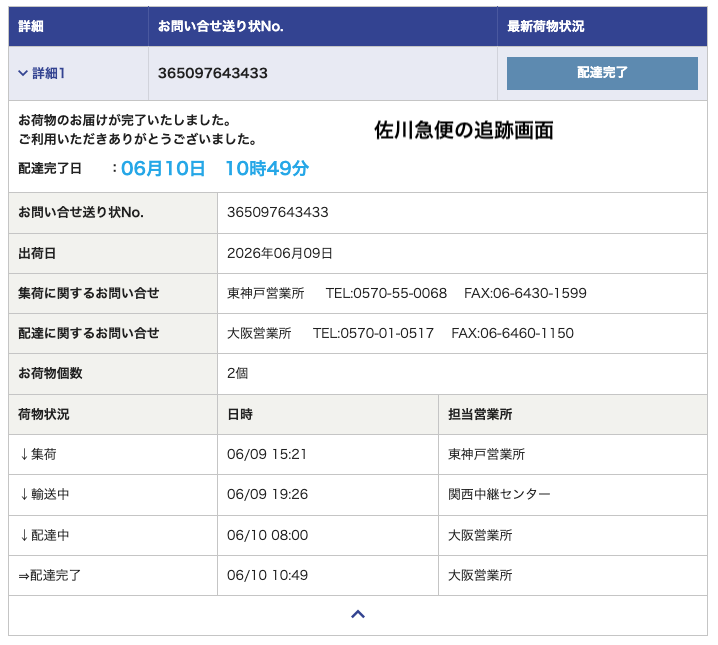
Task: Select FAX:06-6460-1150 fax number
Action: 512,333
